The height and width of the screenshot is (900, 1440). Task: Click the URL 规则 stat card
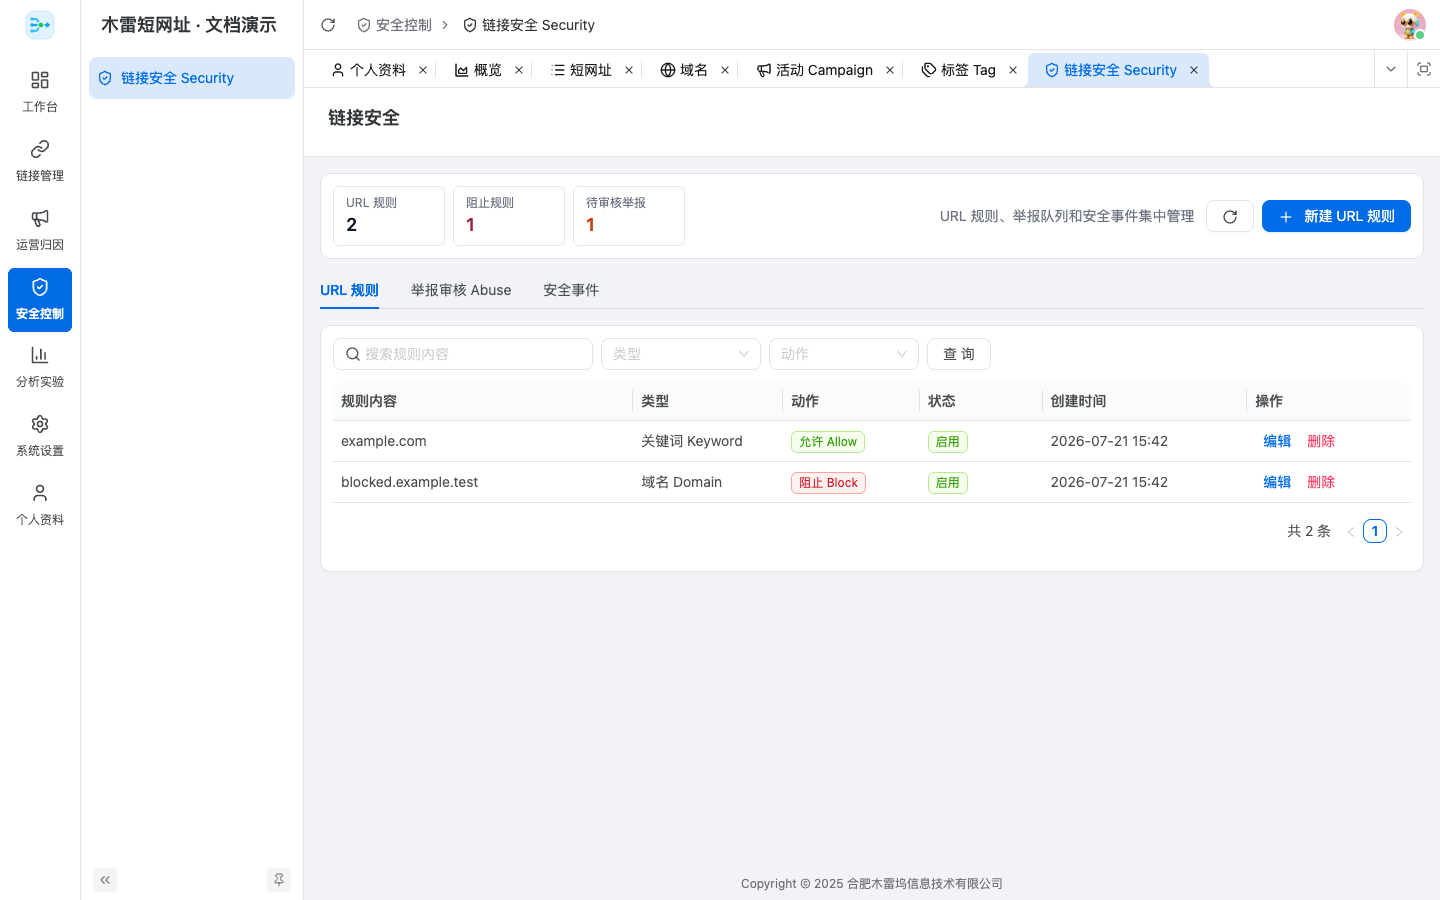click(x=389, y=216)
